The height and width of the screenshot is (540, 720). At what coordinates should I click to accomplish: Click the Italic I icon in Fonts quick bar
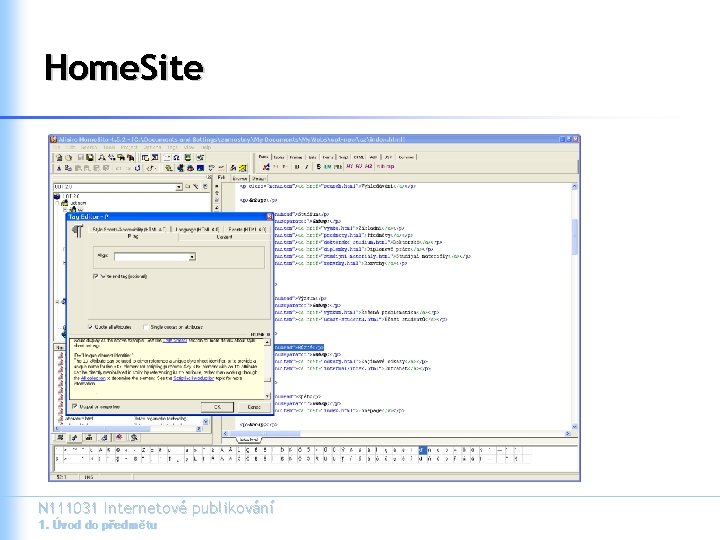point(306,167)
